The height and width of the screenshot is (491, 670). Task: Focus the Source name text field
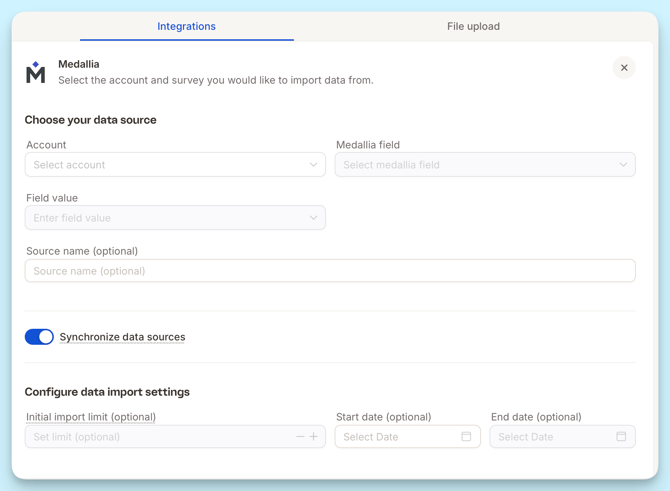pyautogui.click(x=330, y=271)
